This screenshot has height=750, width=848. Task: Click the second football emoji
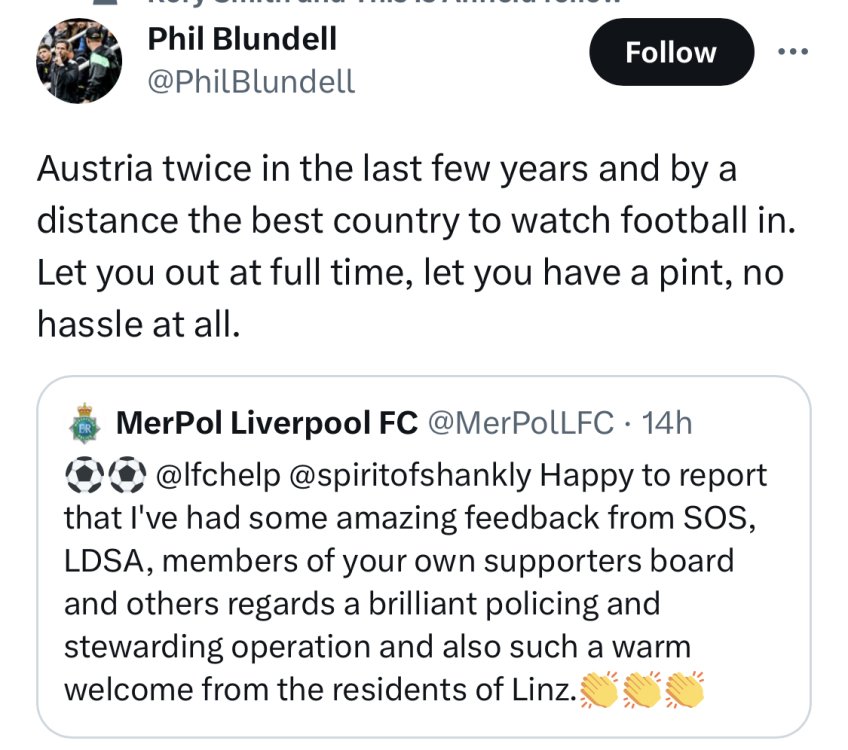click(x=130, y=476)
